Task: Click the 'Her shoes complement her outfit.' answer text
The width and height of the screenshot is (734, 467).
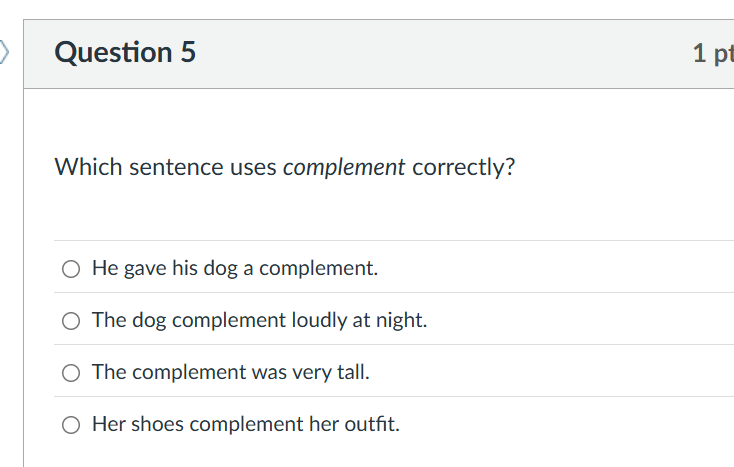Action: click(245, 425)
